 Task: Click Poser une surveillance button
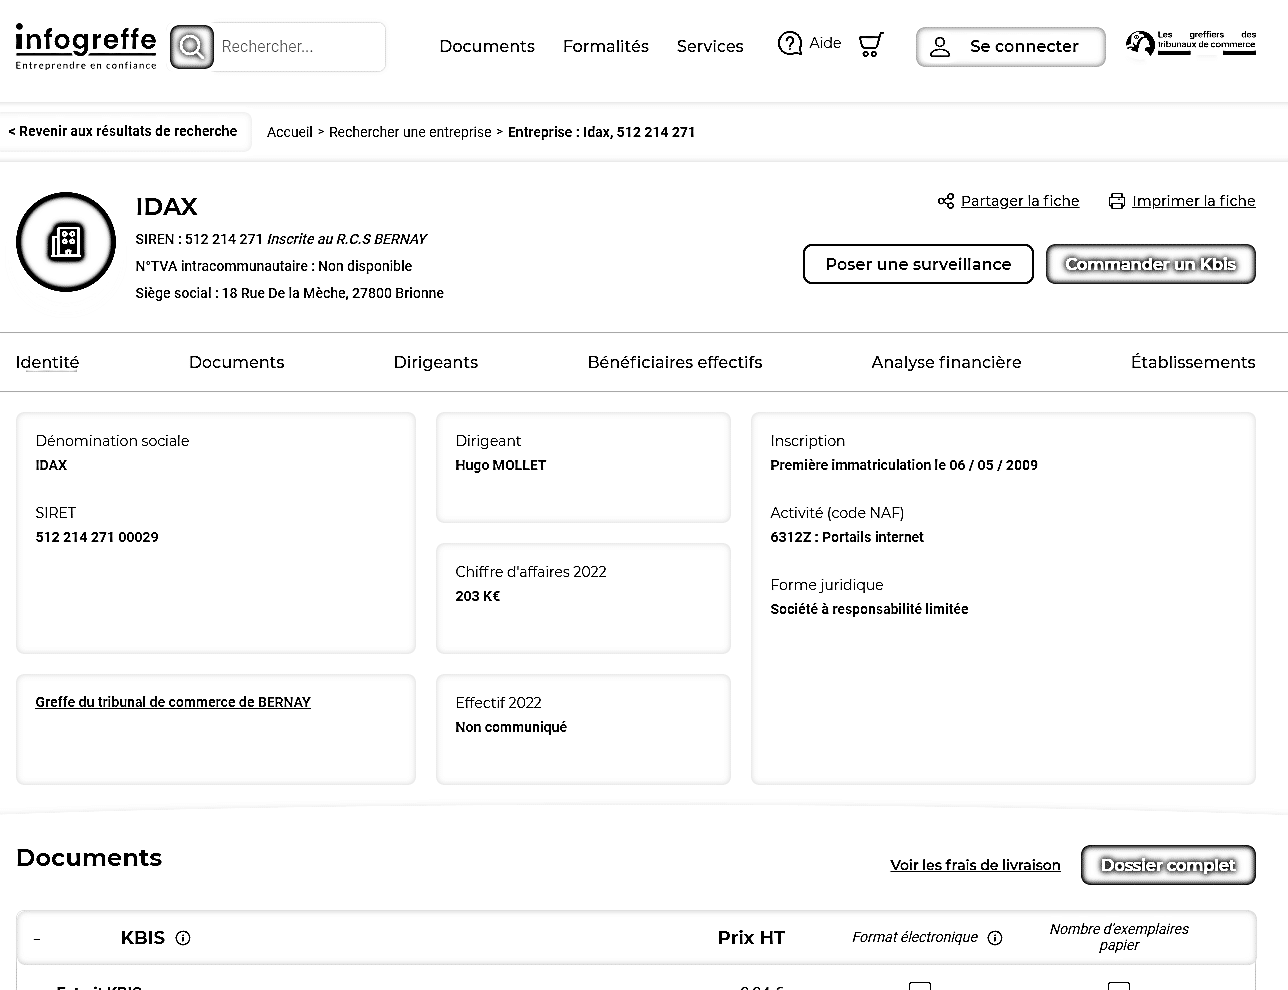pos(918,264)
